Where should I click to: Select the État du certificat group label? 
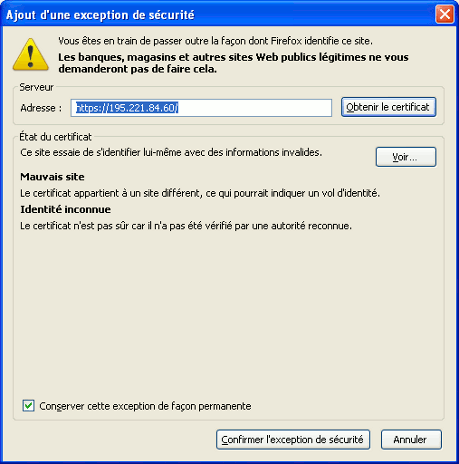(55, 137)
